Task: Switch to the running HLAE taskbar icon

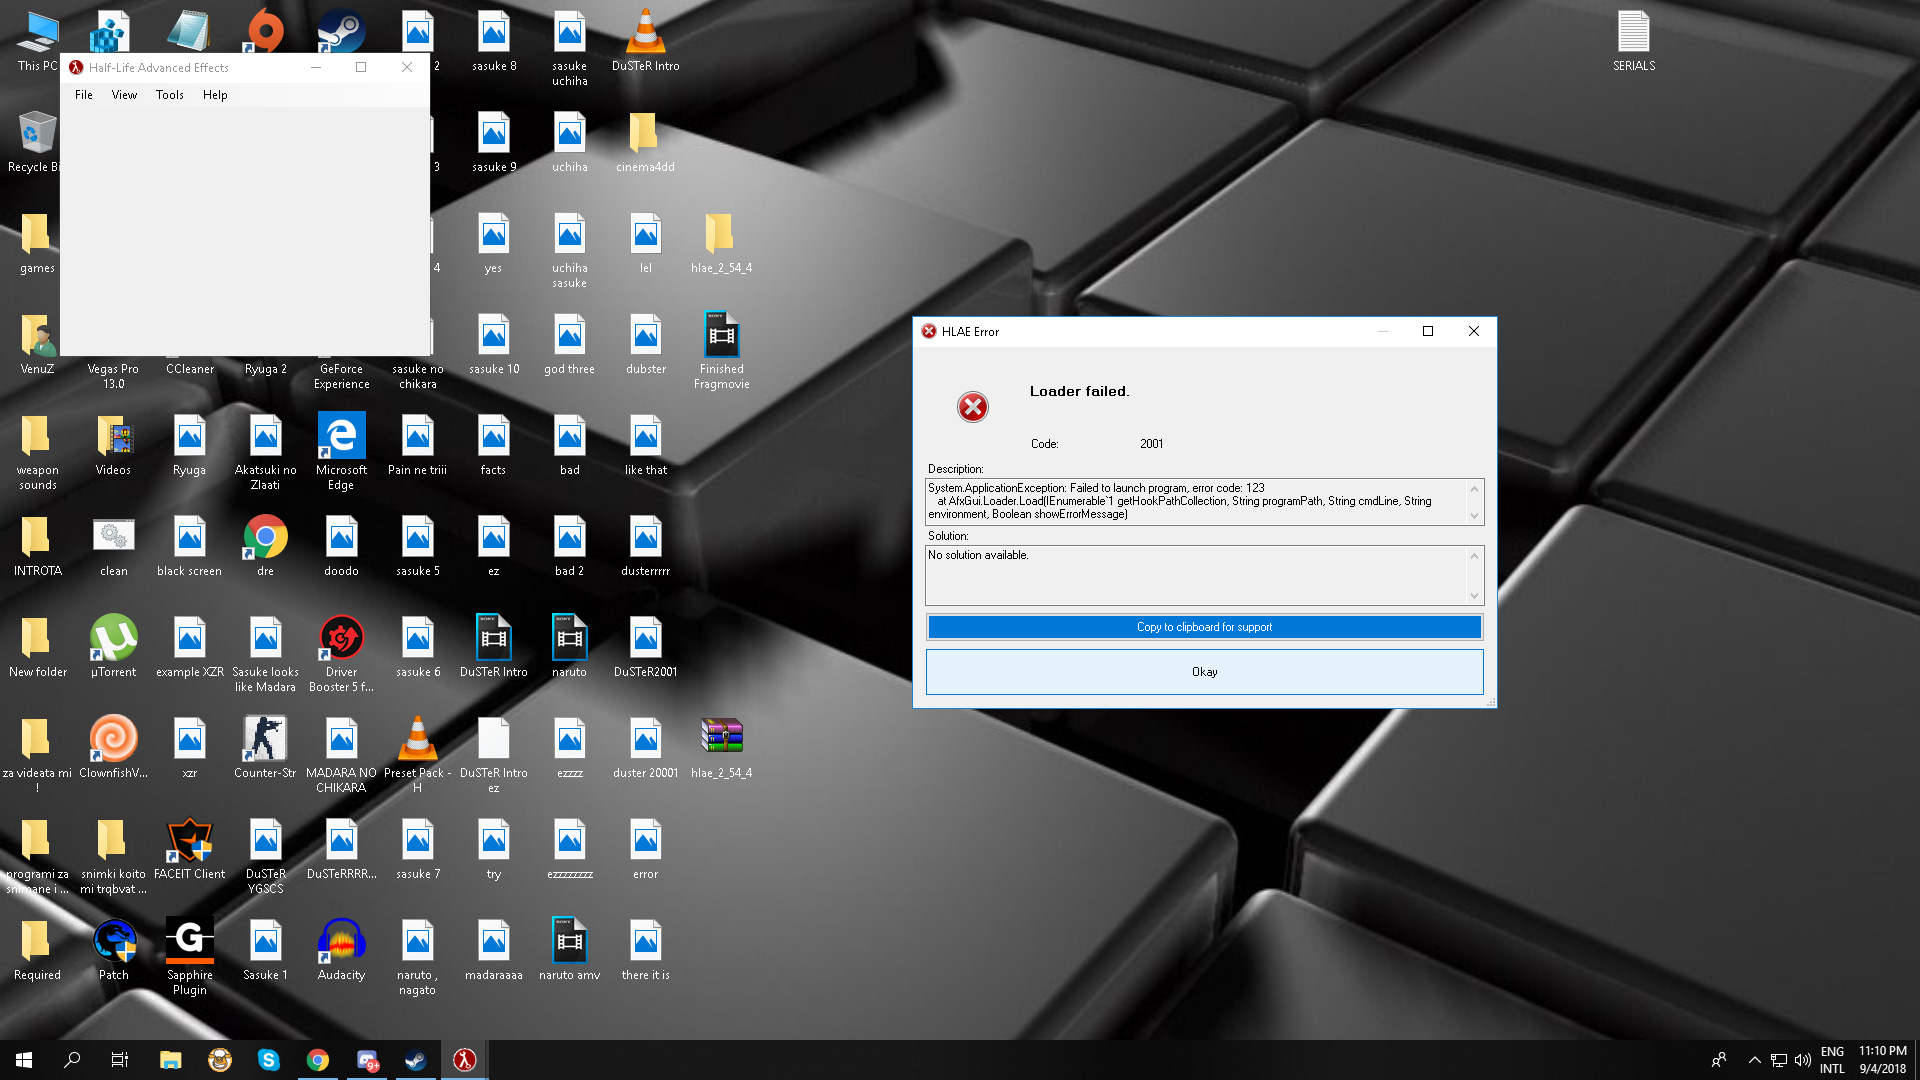Action: tap(464, 1059)
